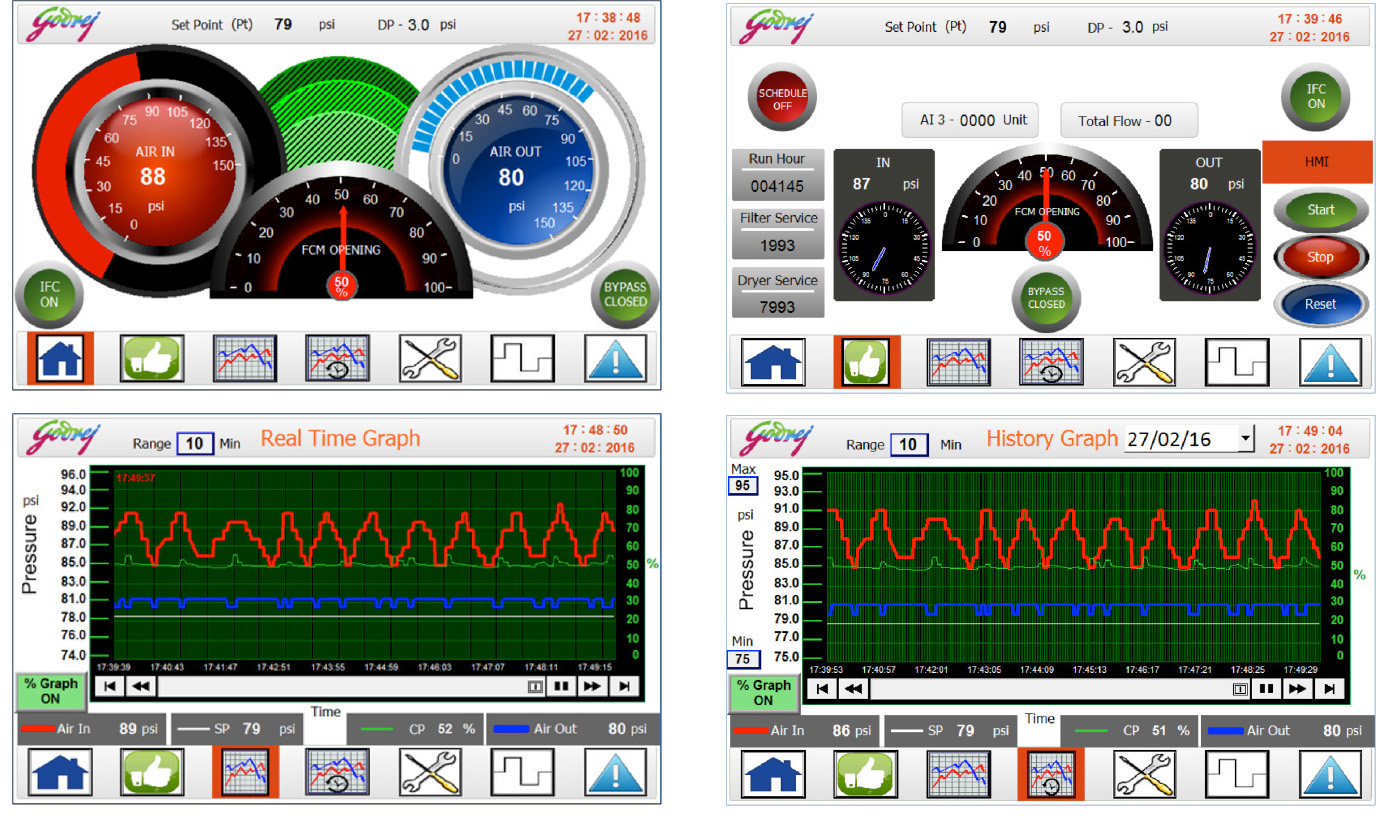Screen dimensions: 1400x830
Task: Click the Min 75 pressure field
Action: coord(744,659)
